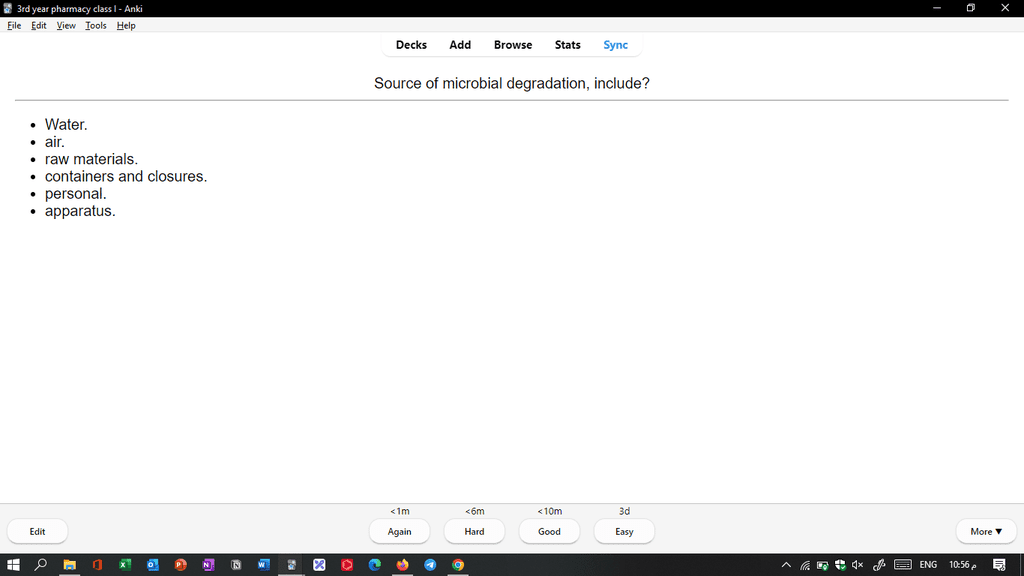Click the 'containers and closures.' bullet

pos(126,176)
